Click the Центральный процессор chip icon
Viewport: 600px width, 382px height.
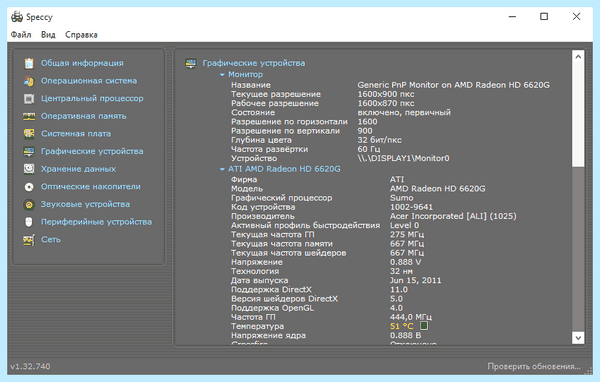pos(29,98)
